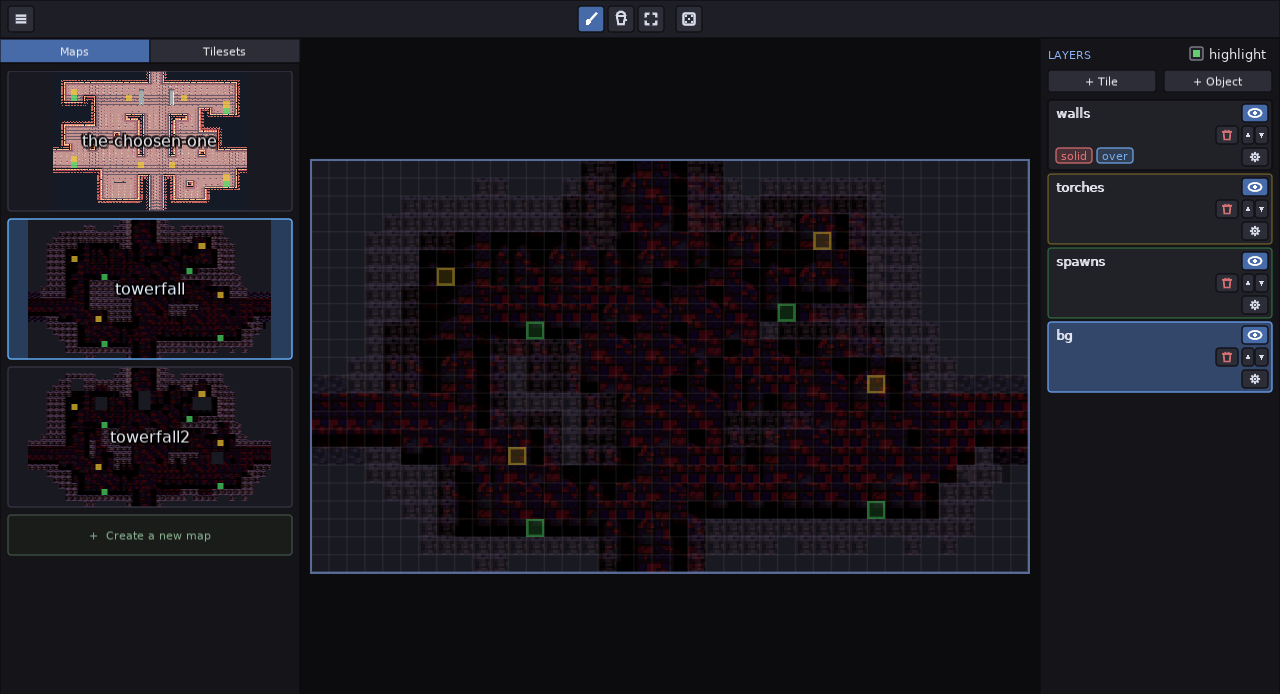
Task: Delete the bg layer
Action: 1227,357
